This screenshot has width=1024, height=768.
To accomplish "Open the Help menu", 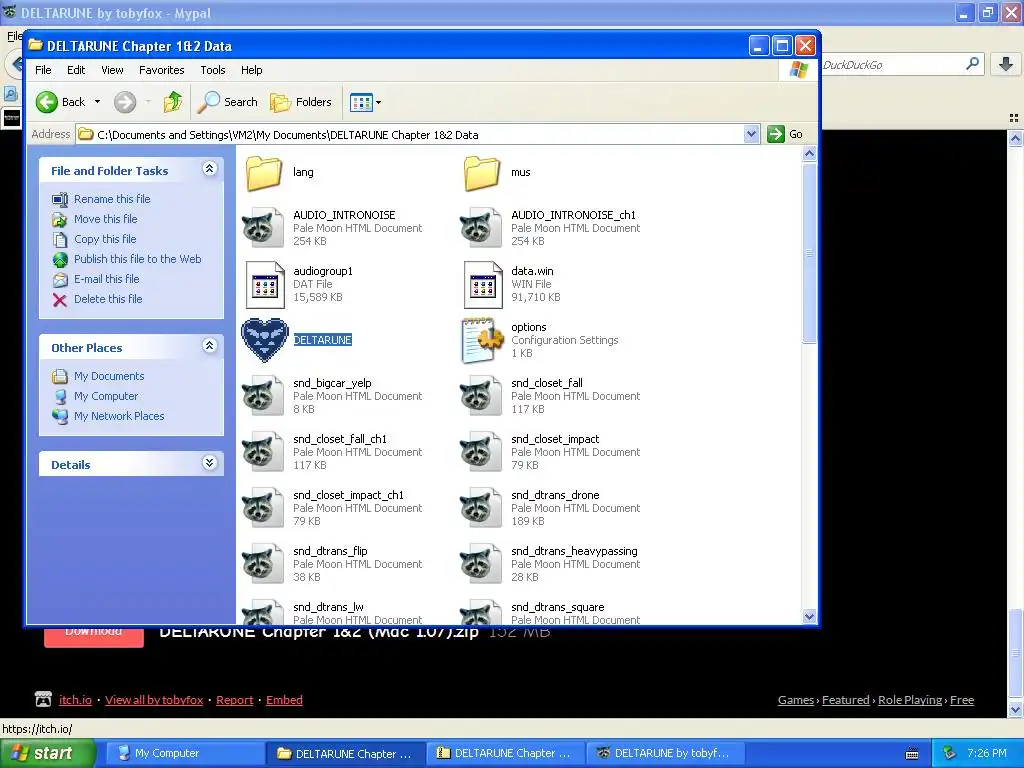I will click(251, 70).
